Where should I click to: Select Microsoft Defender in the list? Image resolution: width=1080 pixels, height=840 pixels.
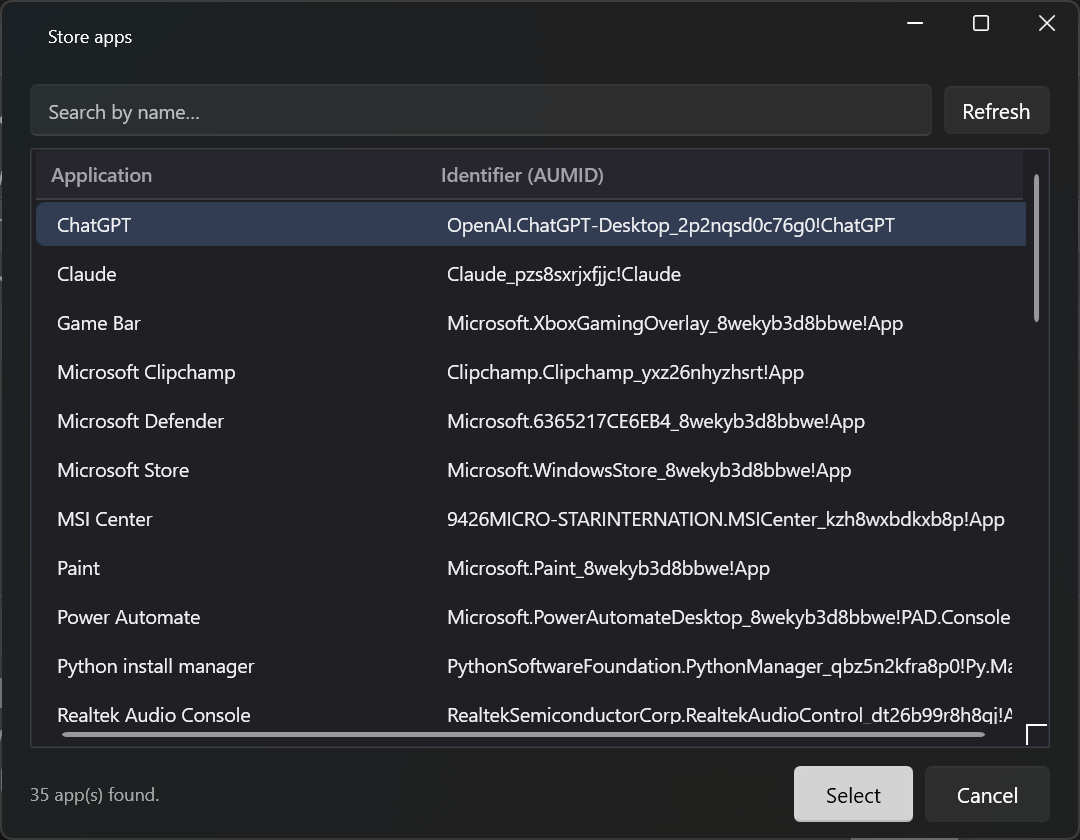tap(530, 421)
